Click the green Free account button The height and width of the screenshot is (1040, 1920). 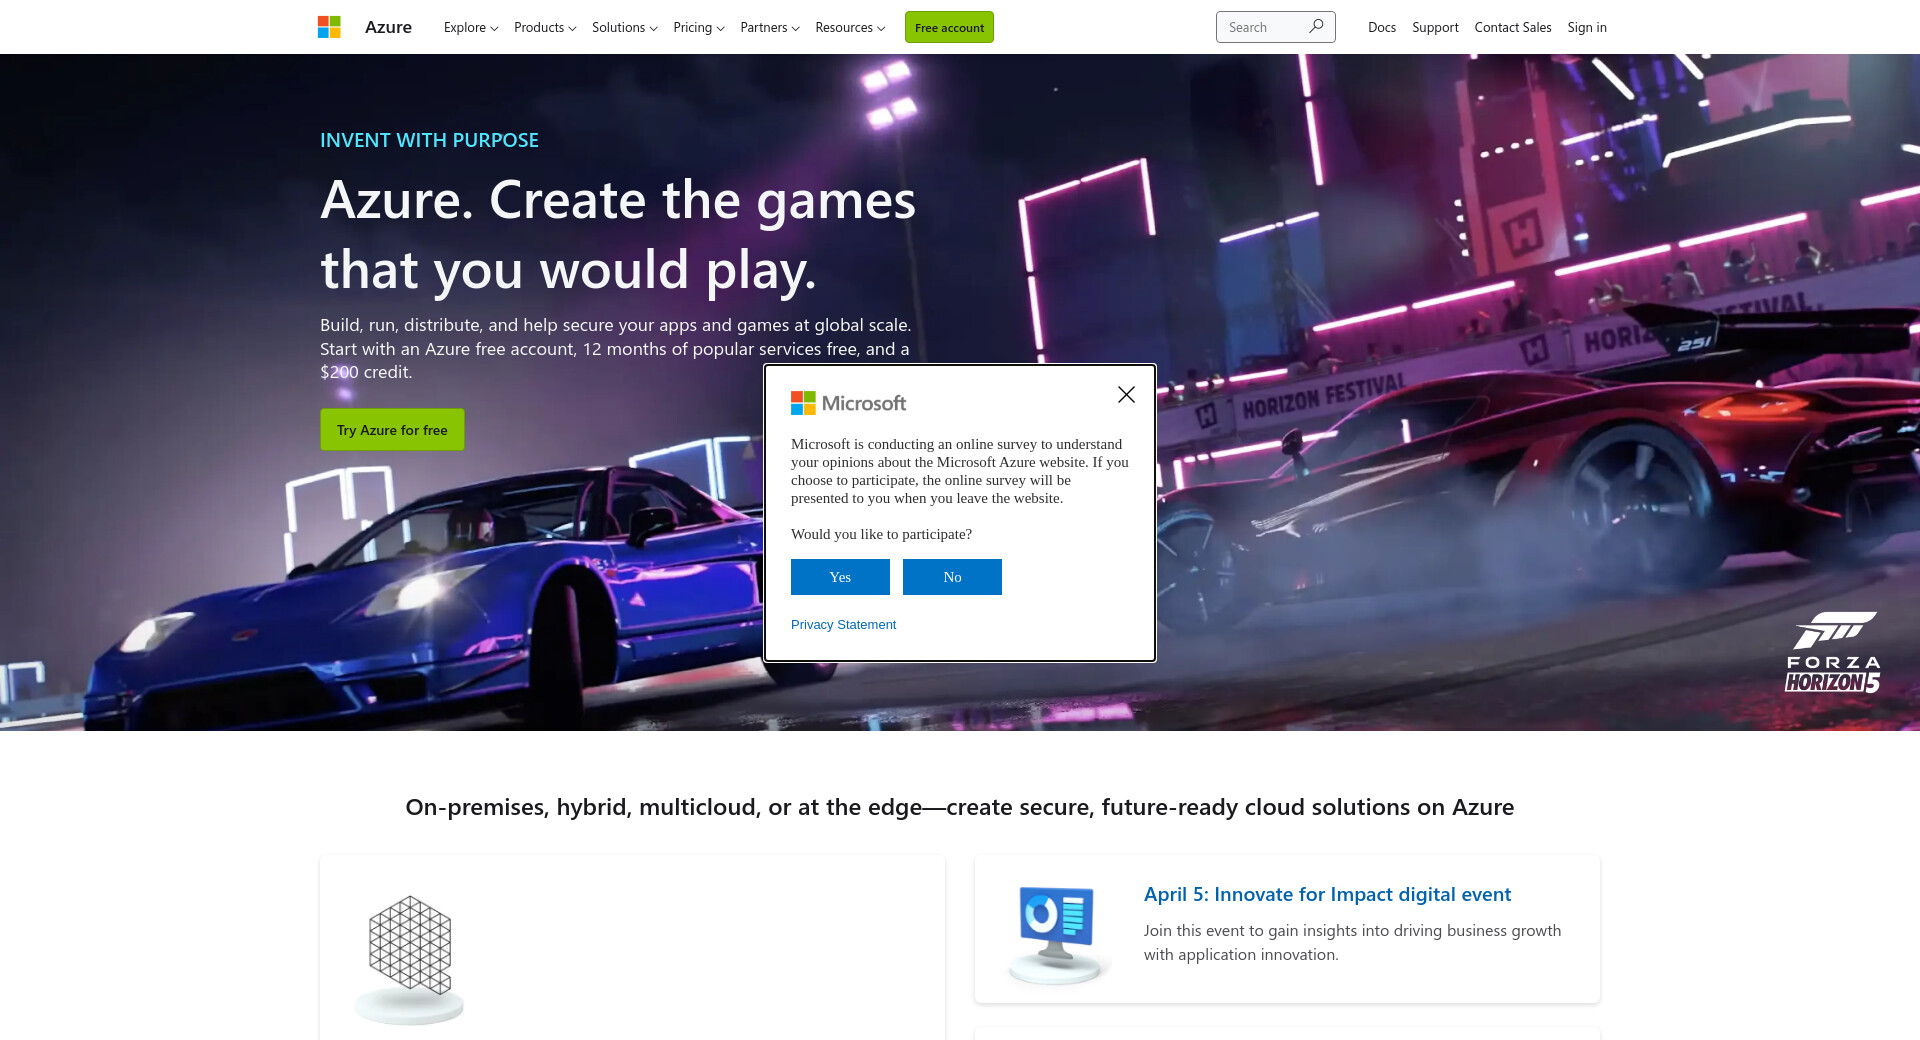(x=949, y=28)
